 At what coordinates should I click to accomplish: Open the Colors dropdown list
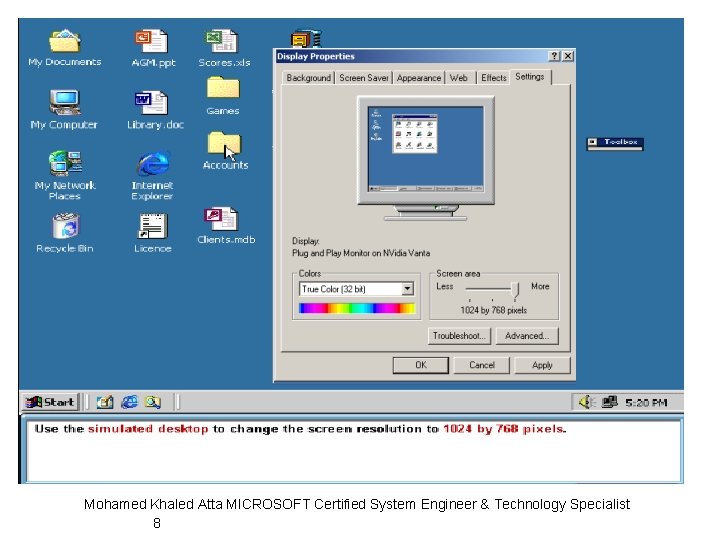click(x=407, y=289)
